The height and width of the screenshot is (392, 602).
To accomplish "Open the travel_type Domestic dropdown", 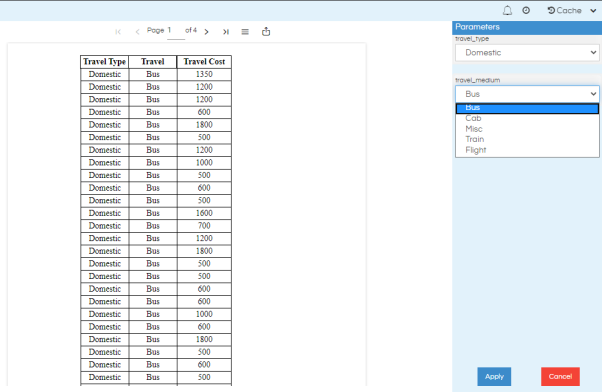I will pyautogui.click(x=527, y=53).
